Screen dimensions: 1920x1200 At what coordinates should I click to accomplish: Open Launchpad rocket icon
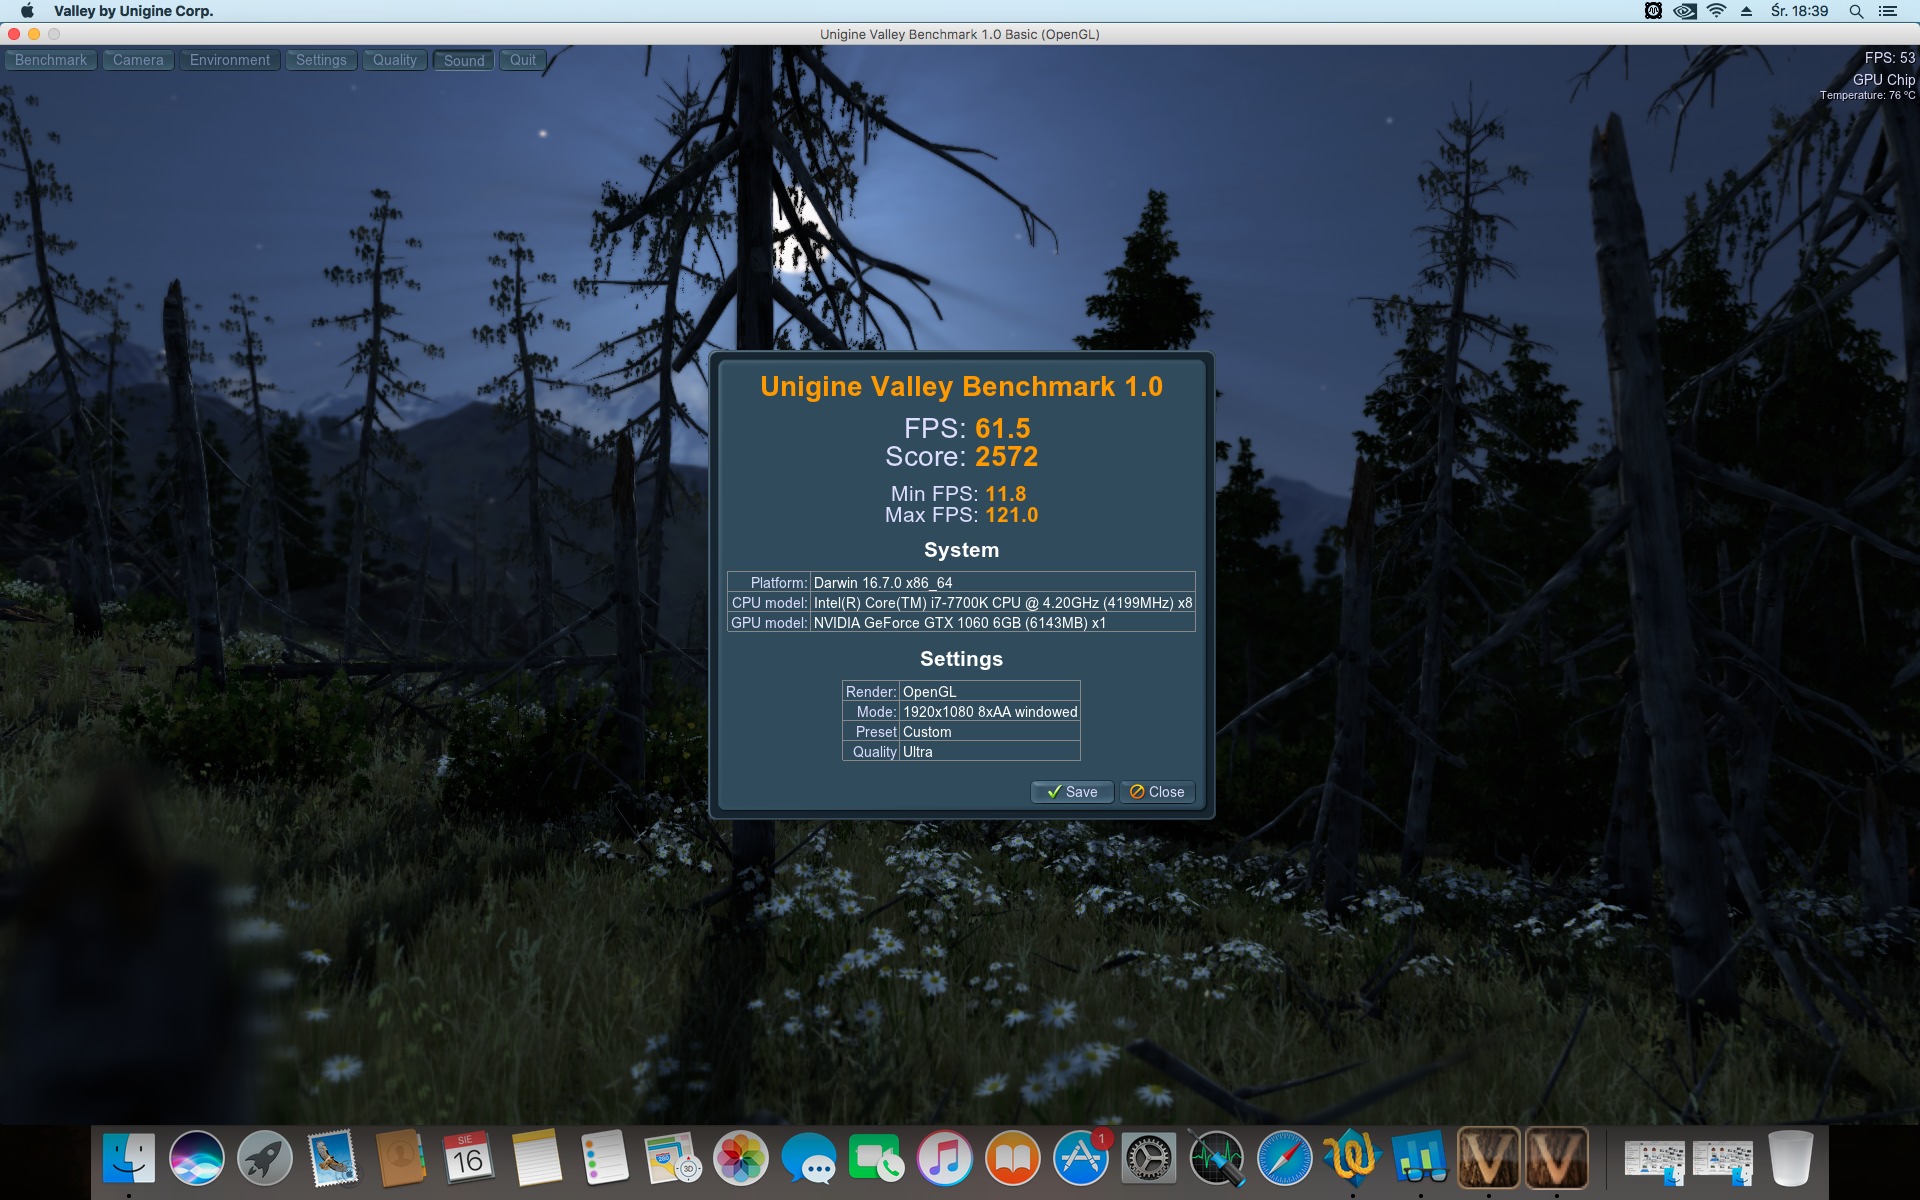coord(265,1159)
